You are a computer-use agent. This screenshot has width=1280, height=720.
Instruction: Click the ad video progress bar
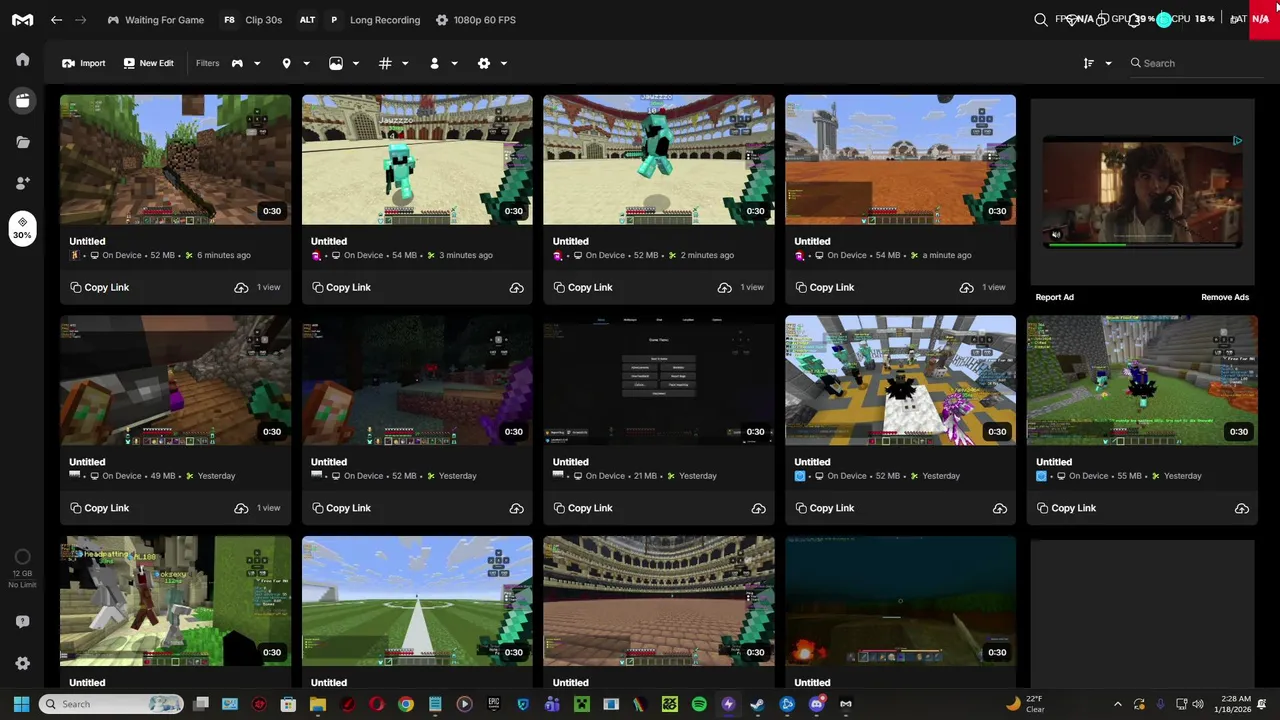click(1142, 243)
